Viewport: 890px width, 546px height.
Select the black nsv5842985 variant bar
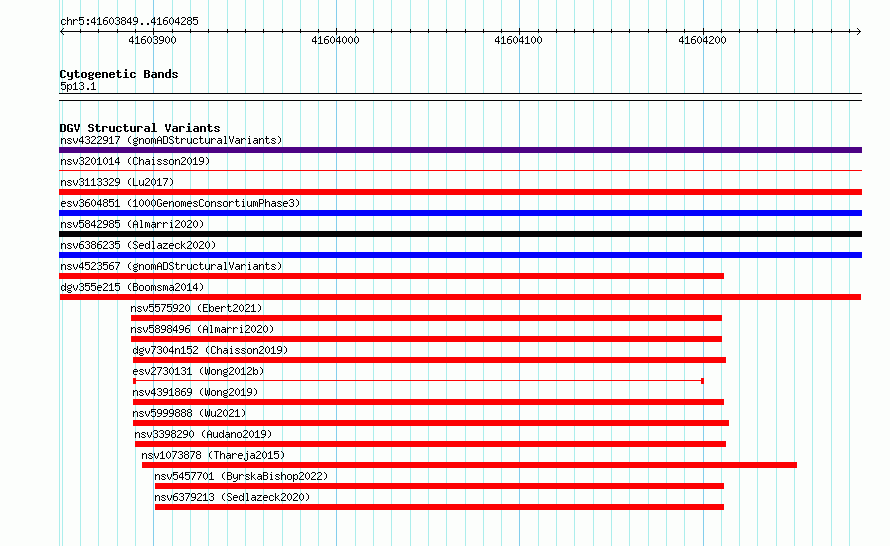click(460, 234)
